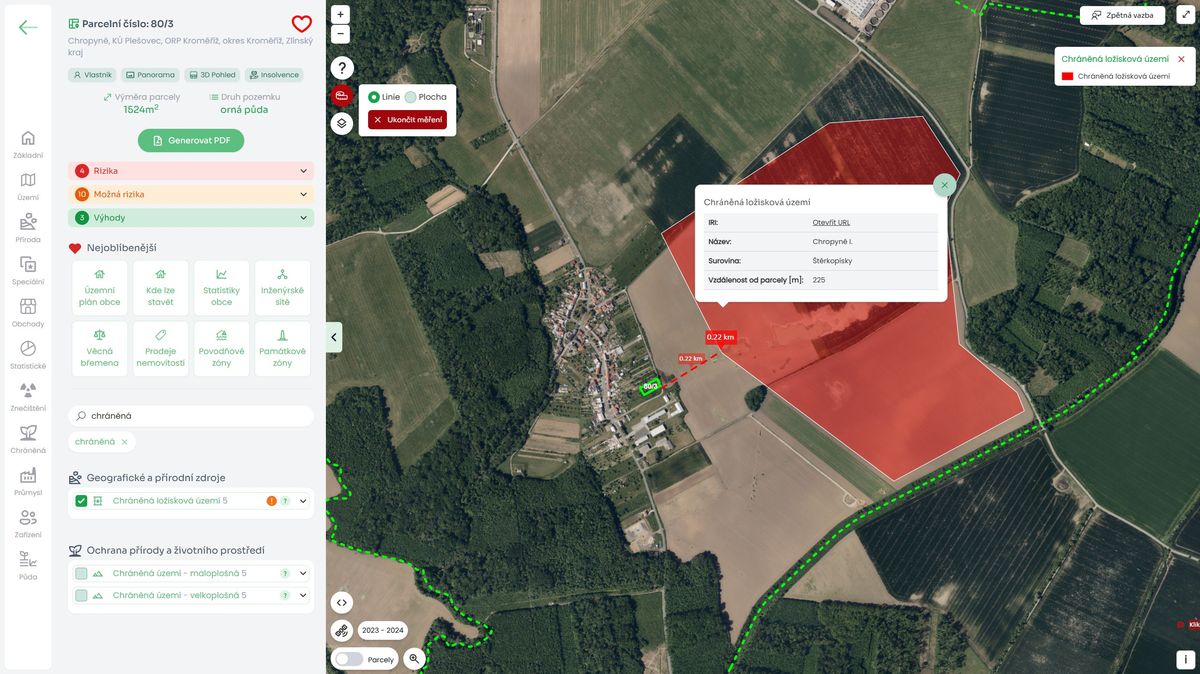Click the Vlastník tag button
The image size is (1200, 674).
point(92,75)
